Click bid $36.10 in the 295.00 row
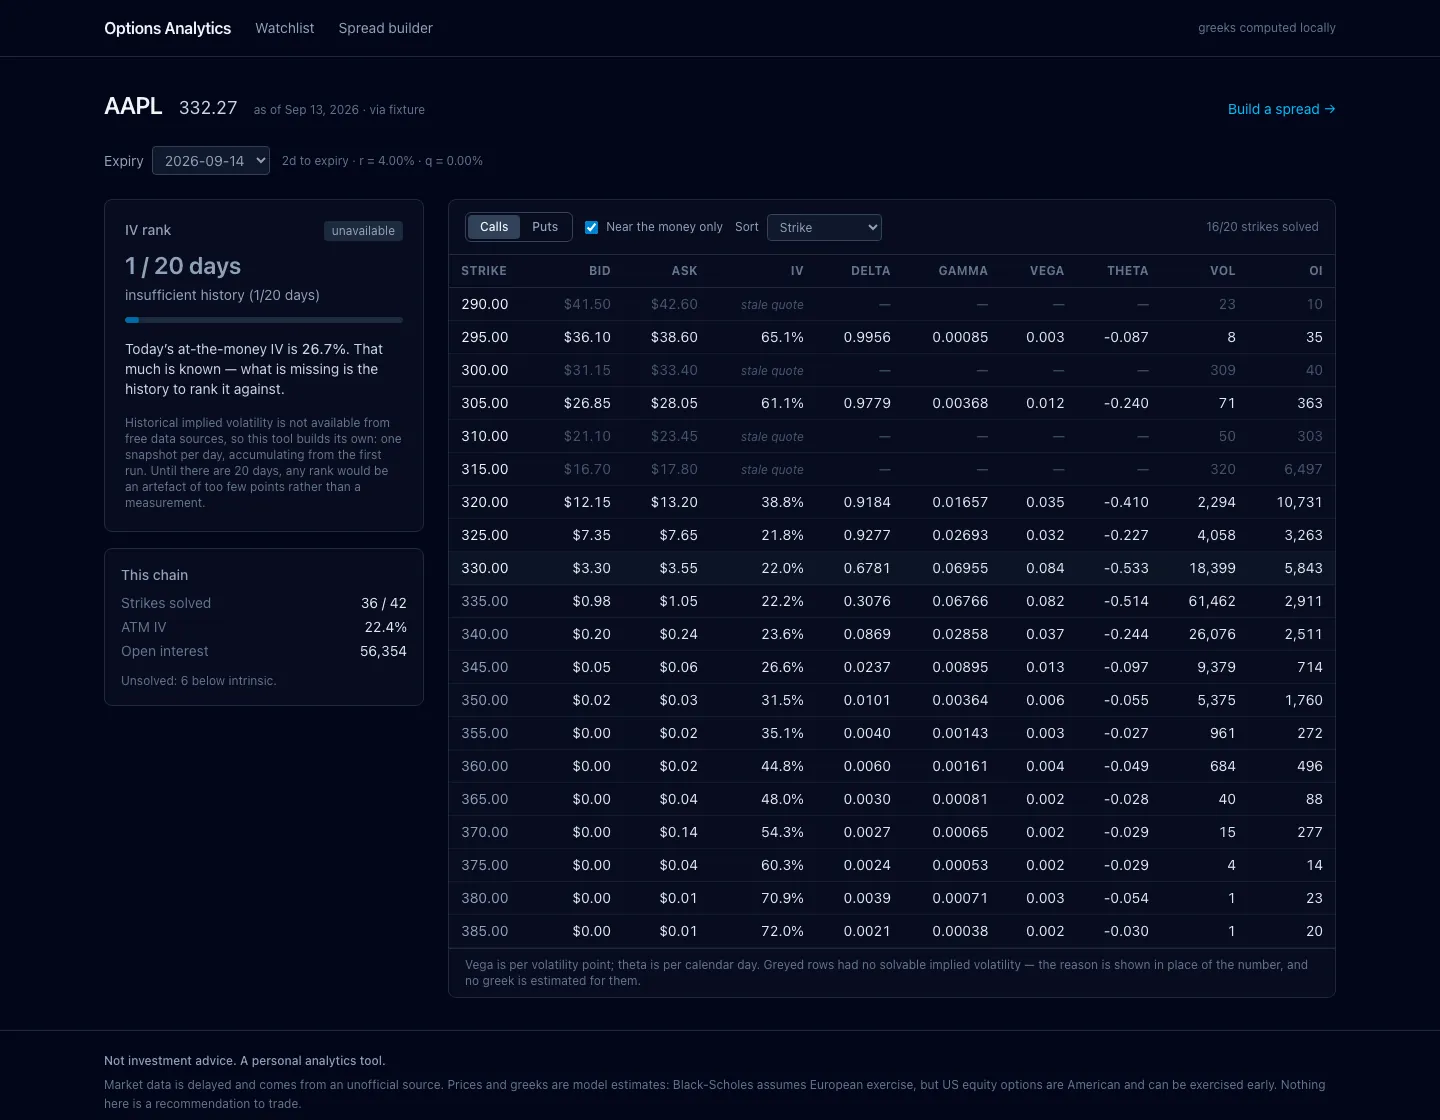 [x=587, y=337]
